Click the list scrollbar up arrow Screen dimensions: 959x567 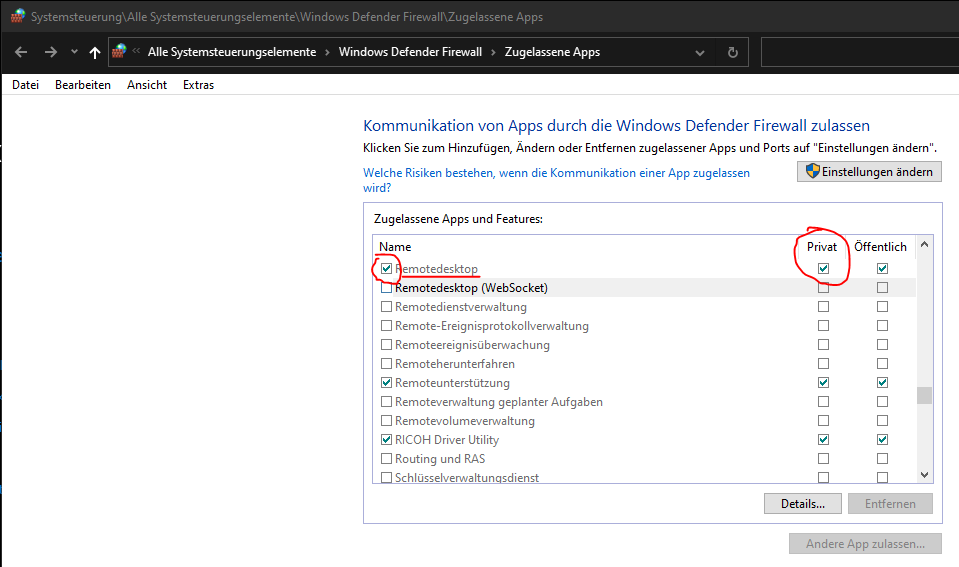click(925, 244)
